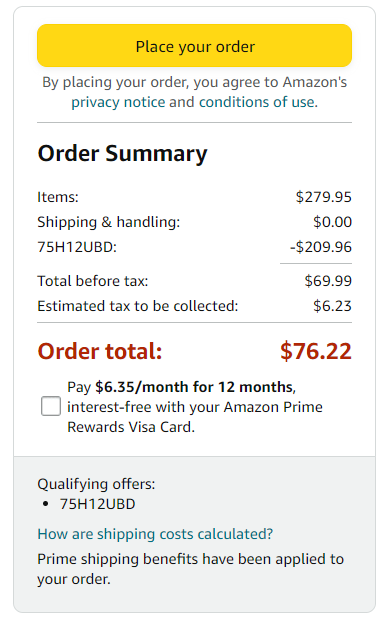The height and width of the screenshot is (620, 387).
Task: Click the Order Summary heading
Action: [x=122, y=153]
